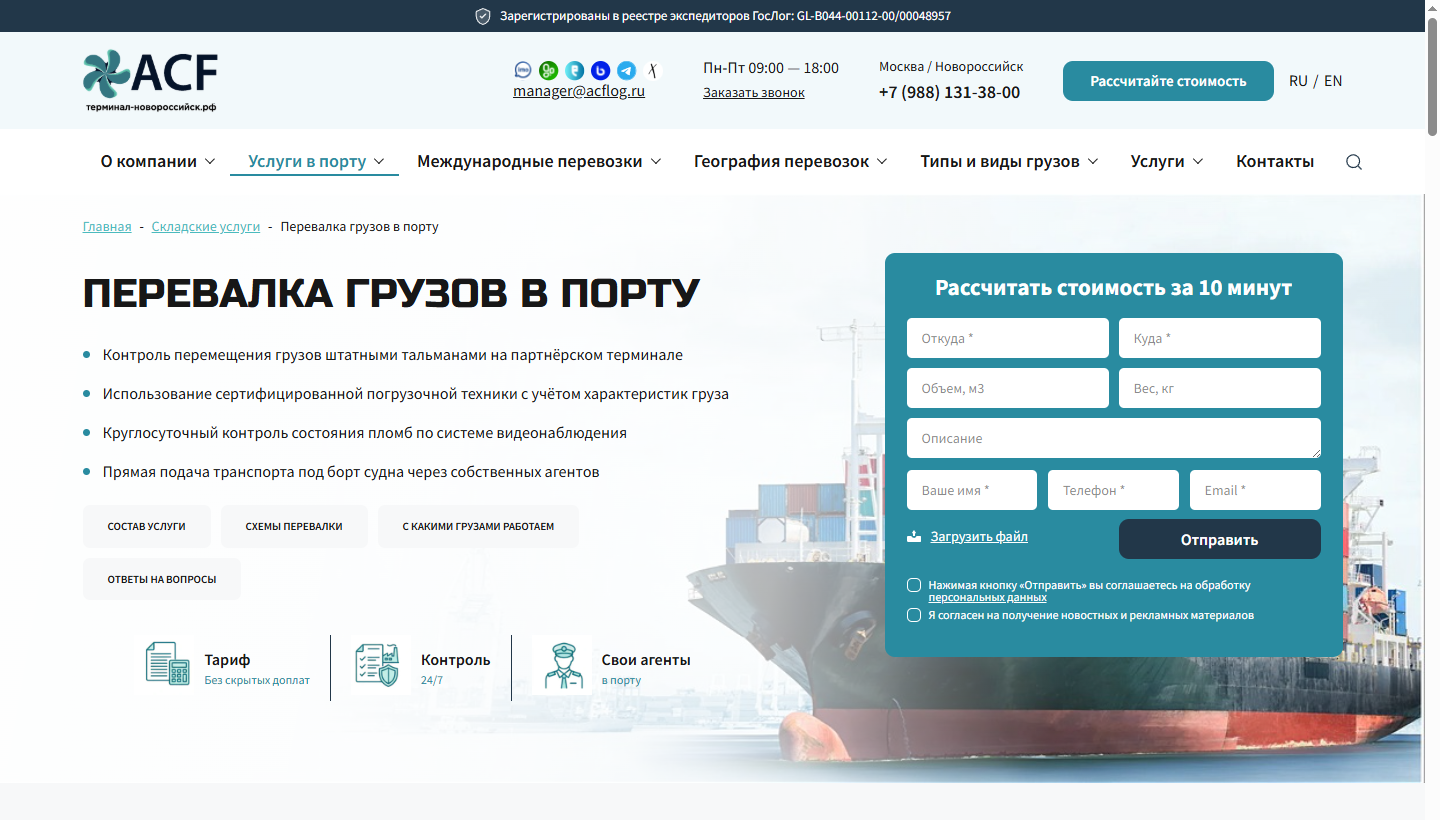
Task: Expand the Услуги в порту menu chevron
Action: click(x=380, y=161)
